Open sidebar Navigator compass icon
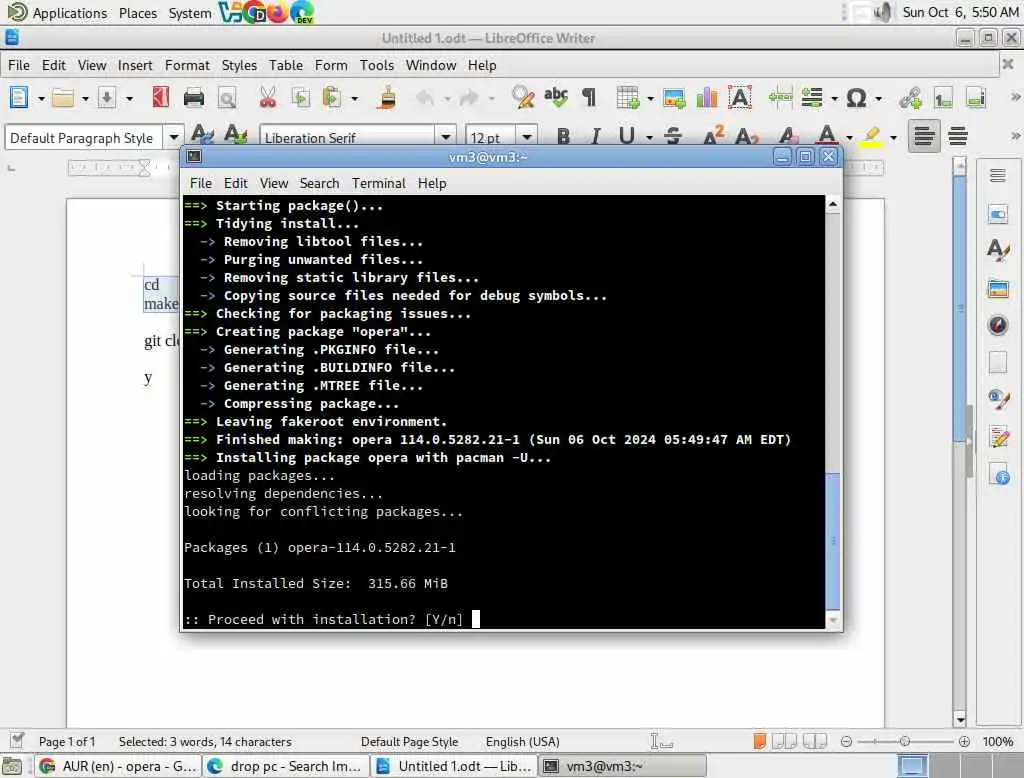The height and width of the screenshot is (778, 1024). click(x=998, y=325)
